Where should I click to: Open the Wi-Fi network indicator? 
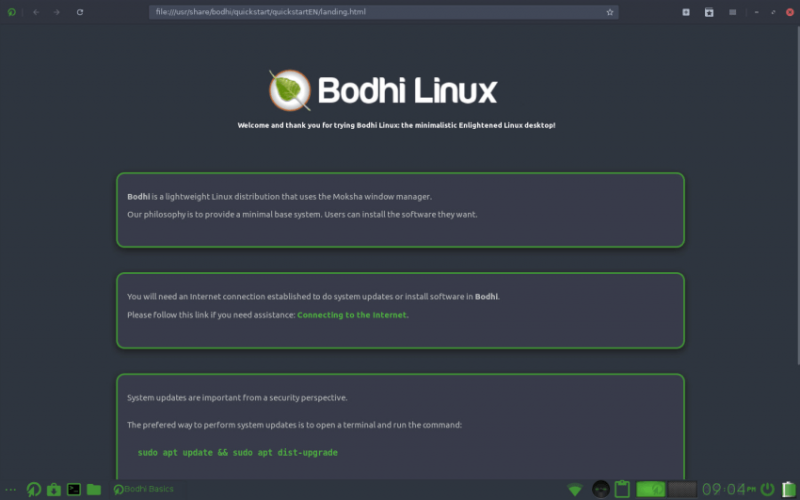pyautogui.click(x=575, y=490)
